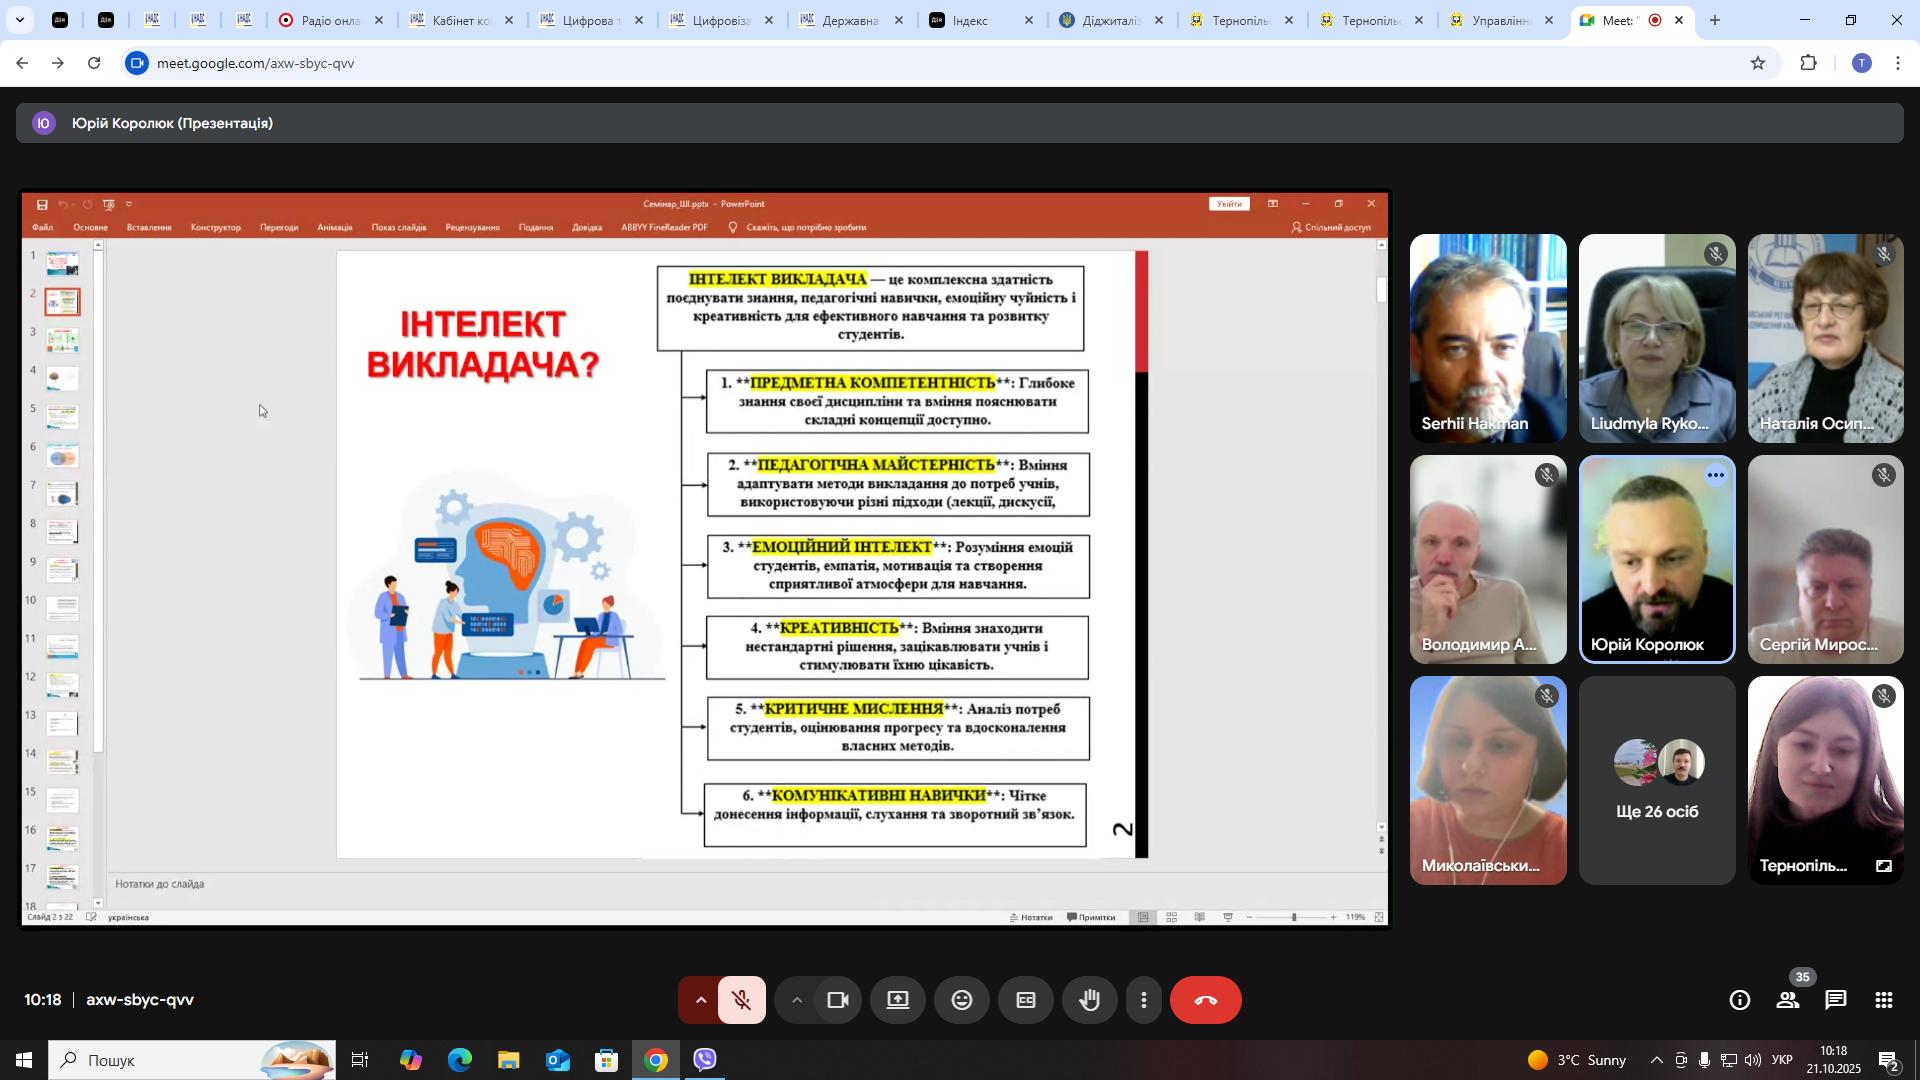Leave the call with red button
The height and width of the screenshot is (1080, 1920).
point(1206,1001)
